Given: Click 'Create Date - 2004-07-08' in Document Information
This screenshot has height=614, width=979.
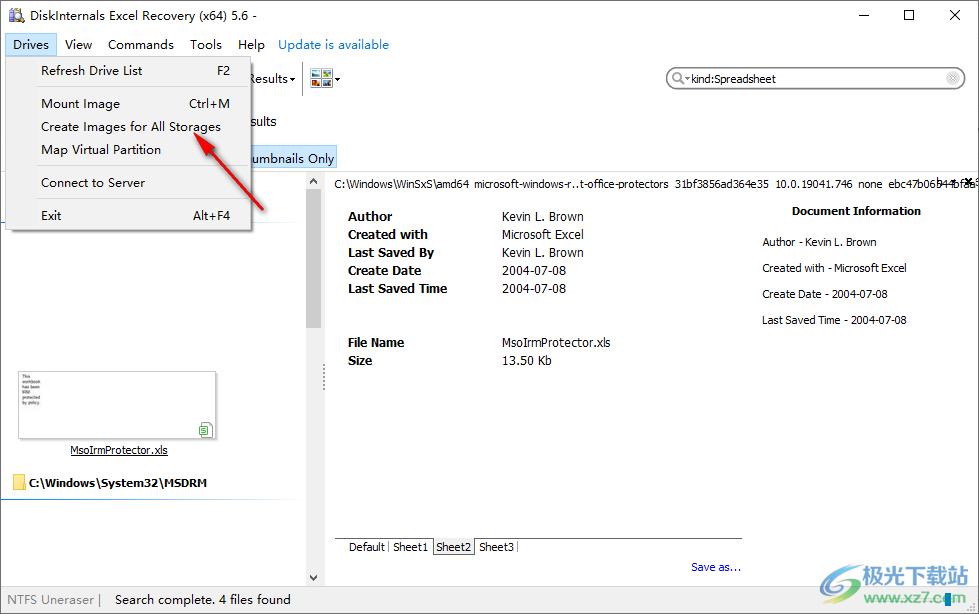Looking at the screenshot, I should pos(825,294).
